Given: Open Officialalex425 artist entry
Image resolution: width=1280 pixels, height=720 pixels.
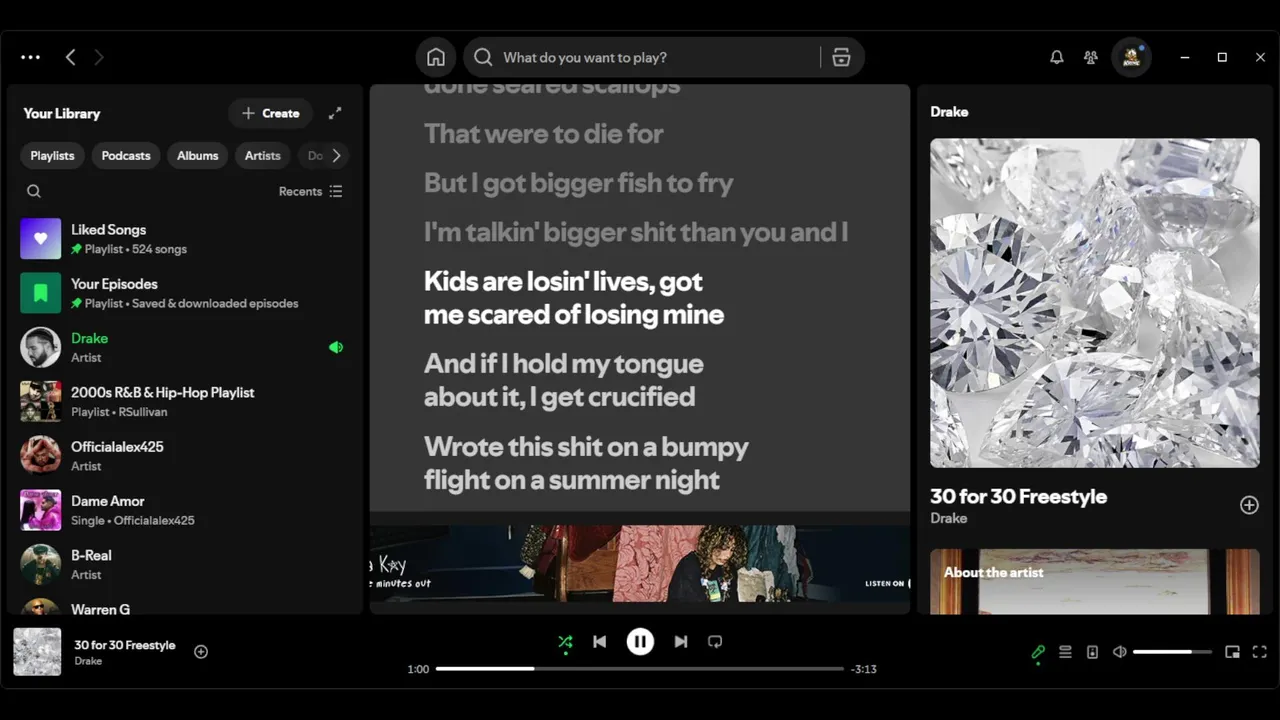Looking at the screenshot, I should [183, 455].
